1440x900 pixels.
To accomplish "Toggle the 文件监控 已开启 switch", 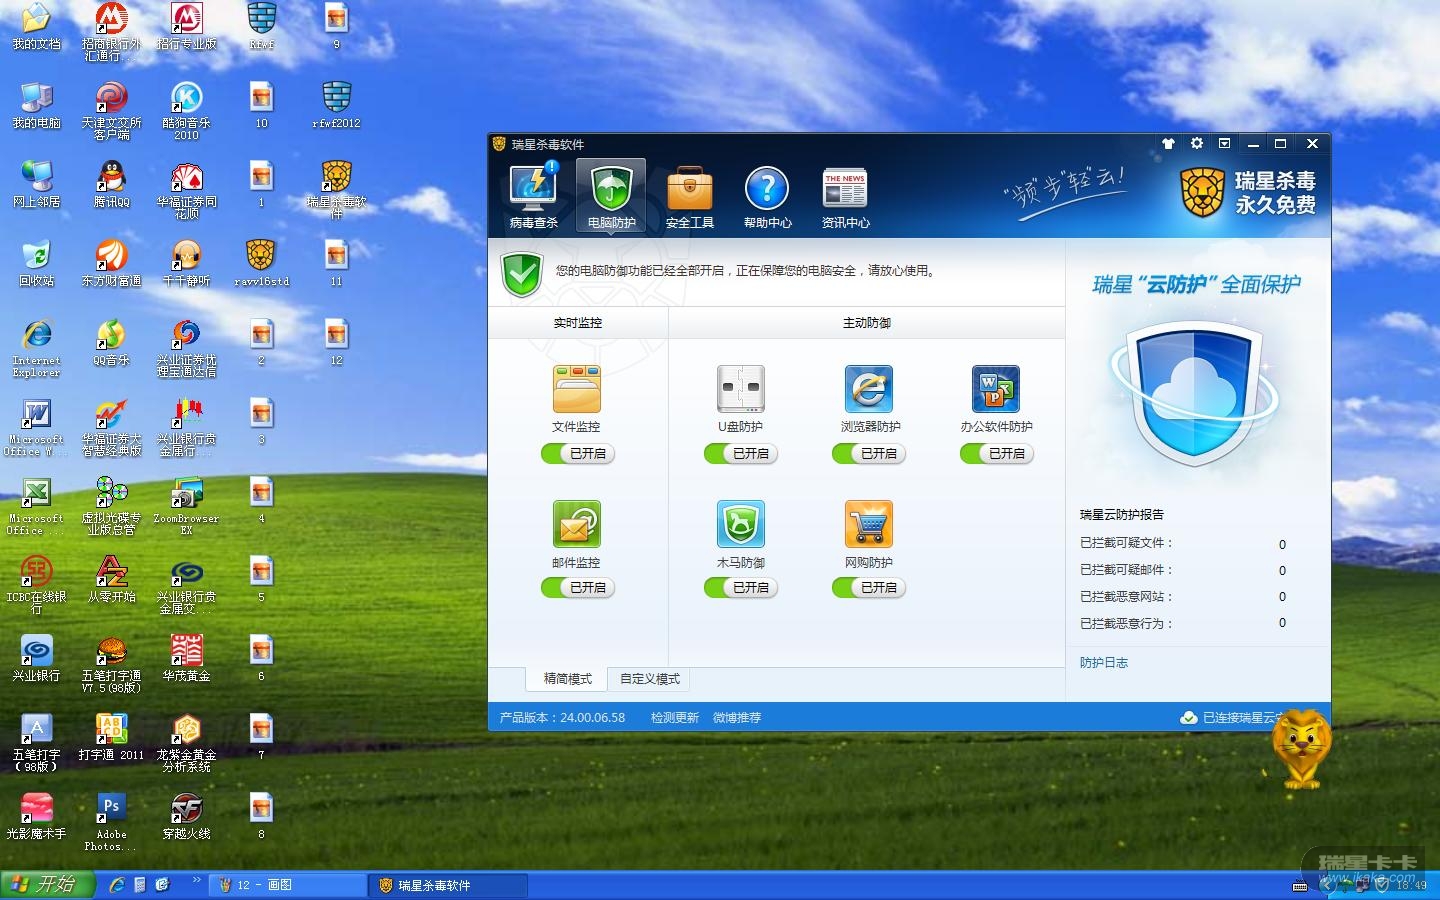I will point(578,454).
